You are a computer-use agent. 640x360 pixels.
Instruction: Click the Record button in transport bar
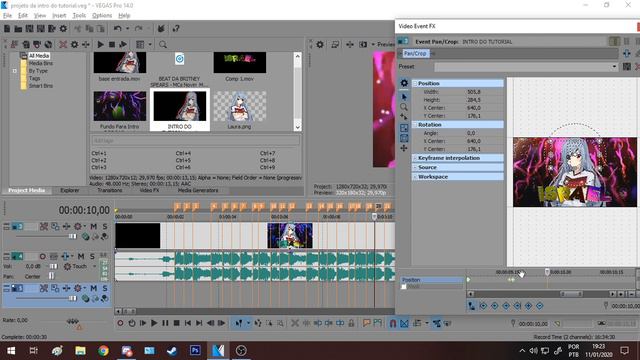pos(120,323)
